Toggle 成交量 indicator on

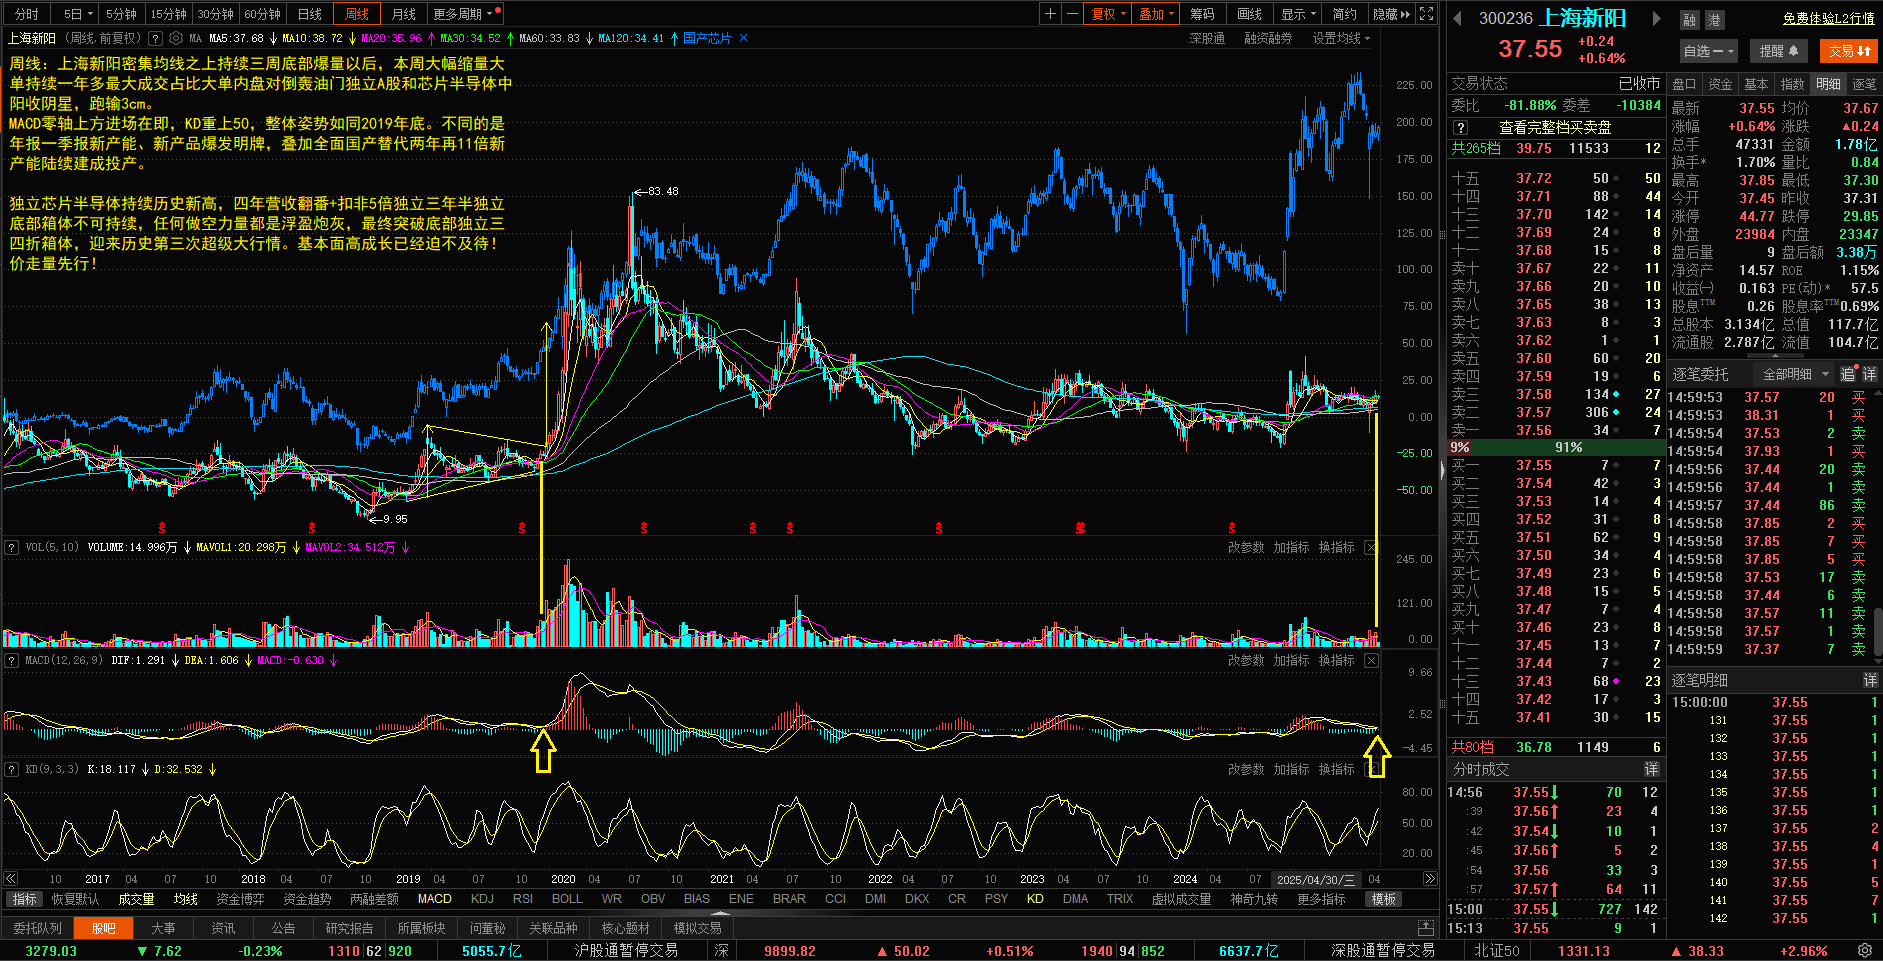136,899
